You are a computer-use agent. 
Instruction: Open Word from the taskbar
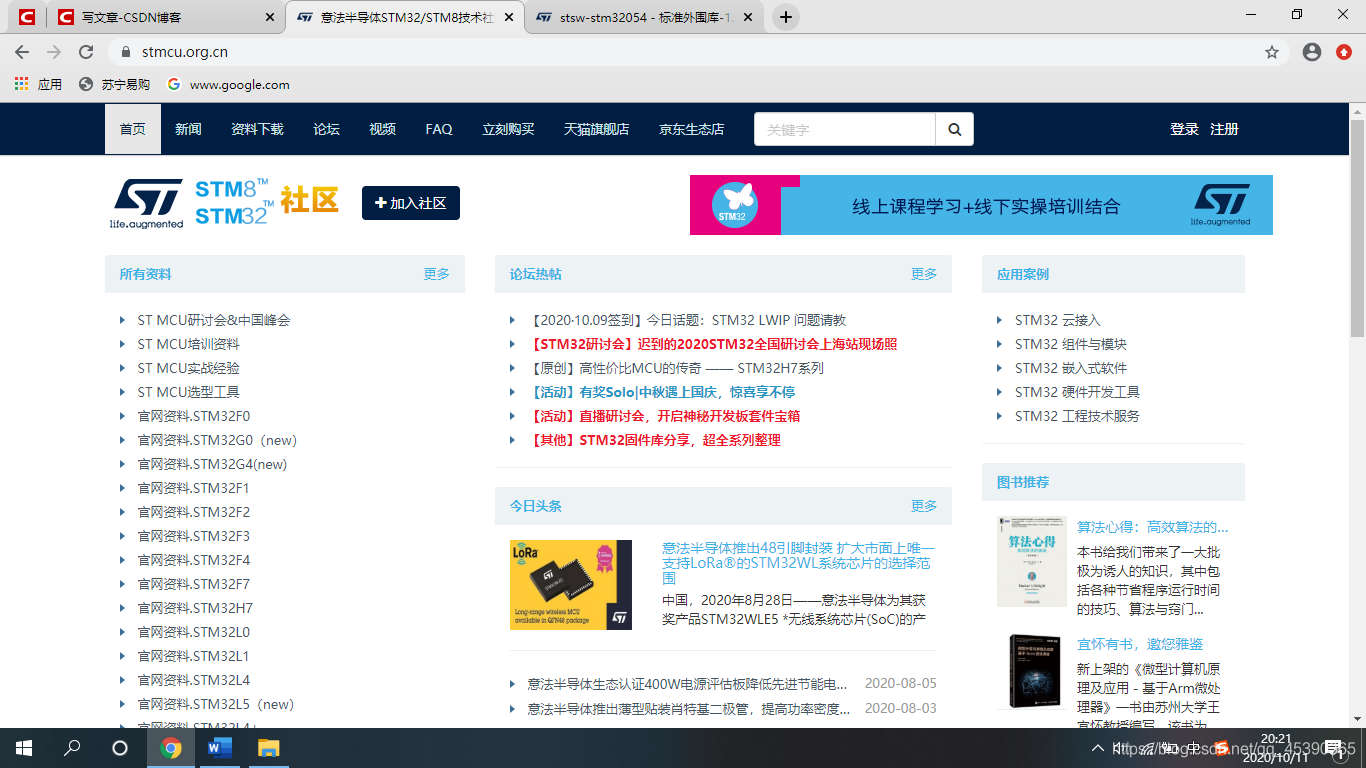pyautogui.click(x=220, y=748)
